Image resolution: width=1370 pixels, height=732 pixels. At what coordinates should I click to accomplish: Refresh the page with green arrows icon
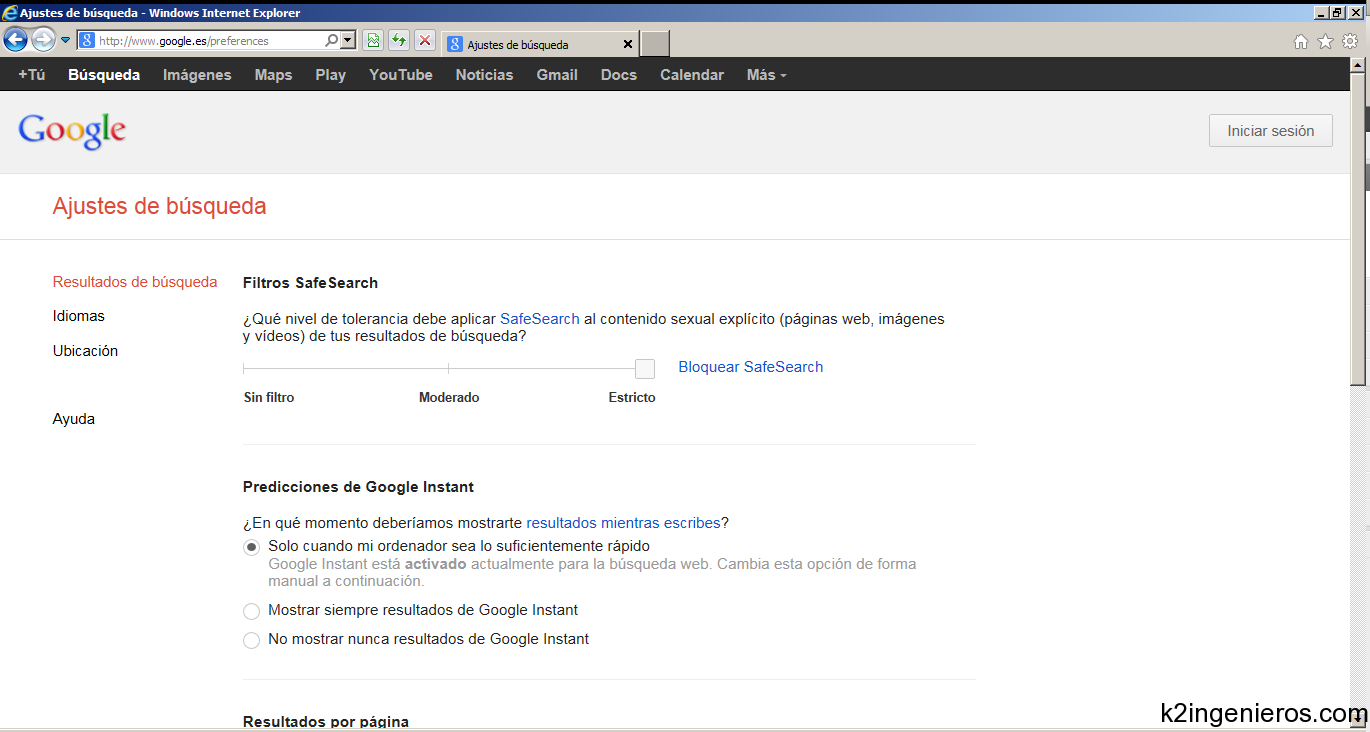click(x=399, y=41)
